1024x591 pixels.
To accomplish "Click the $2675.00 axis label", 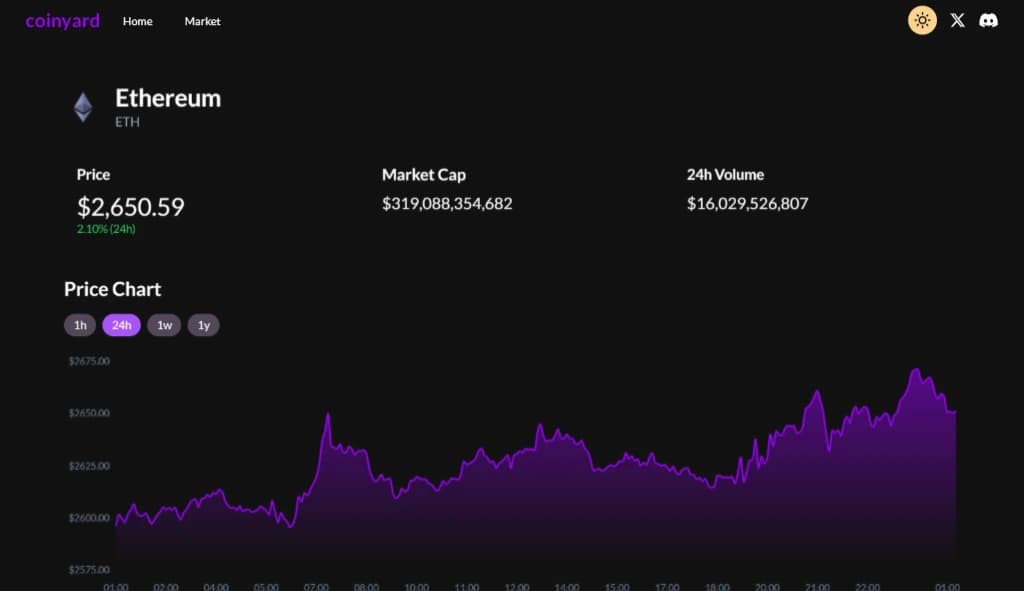I will (x=89, y=361).
